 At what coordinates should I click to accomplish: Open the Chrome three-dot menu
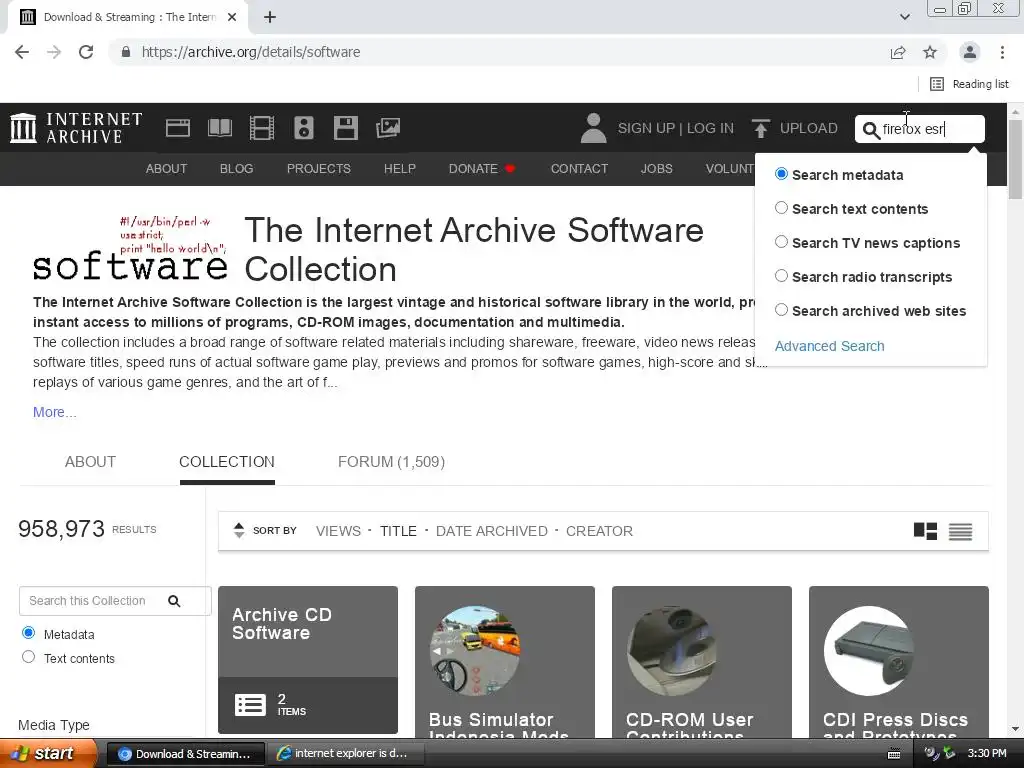pos(1002,52)
